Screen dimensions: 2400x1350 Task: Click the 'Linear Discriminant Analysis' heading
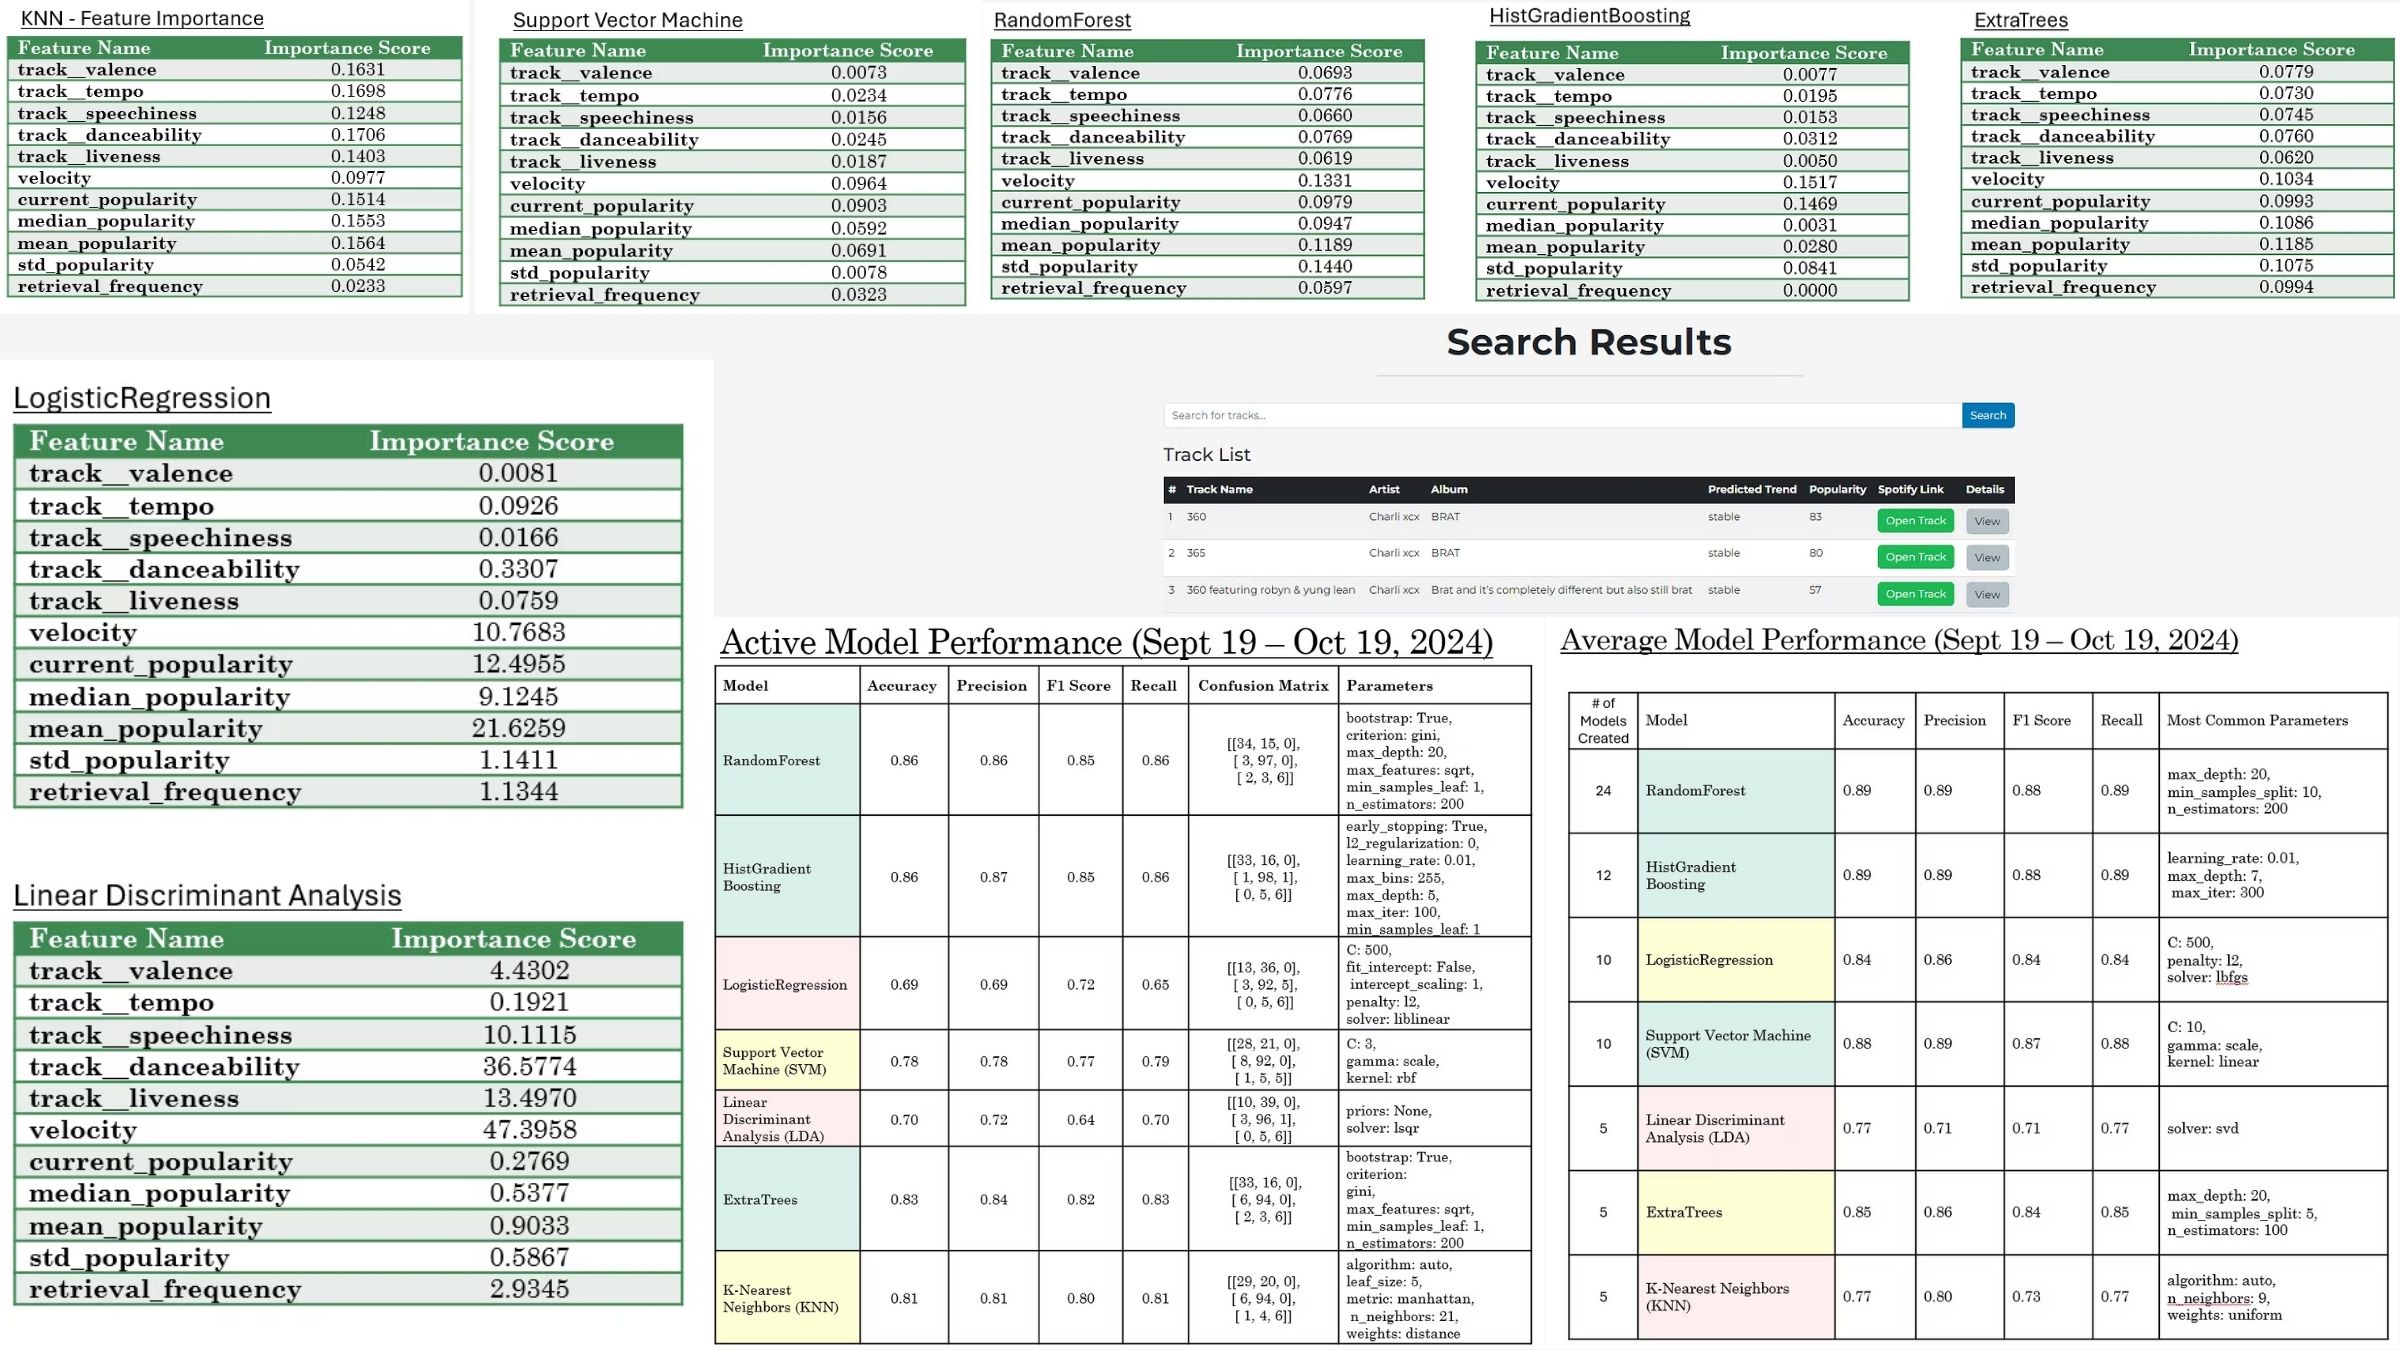207,895
